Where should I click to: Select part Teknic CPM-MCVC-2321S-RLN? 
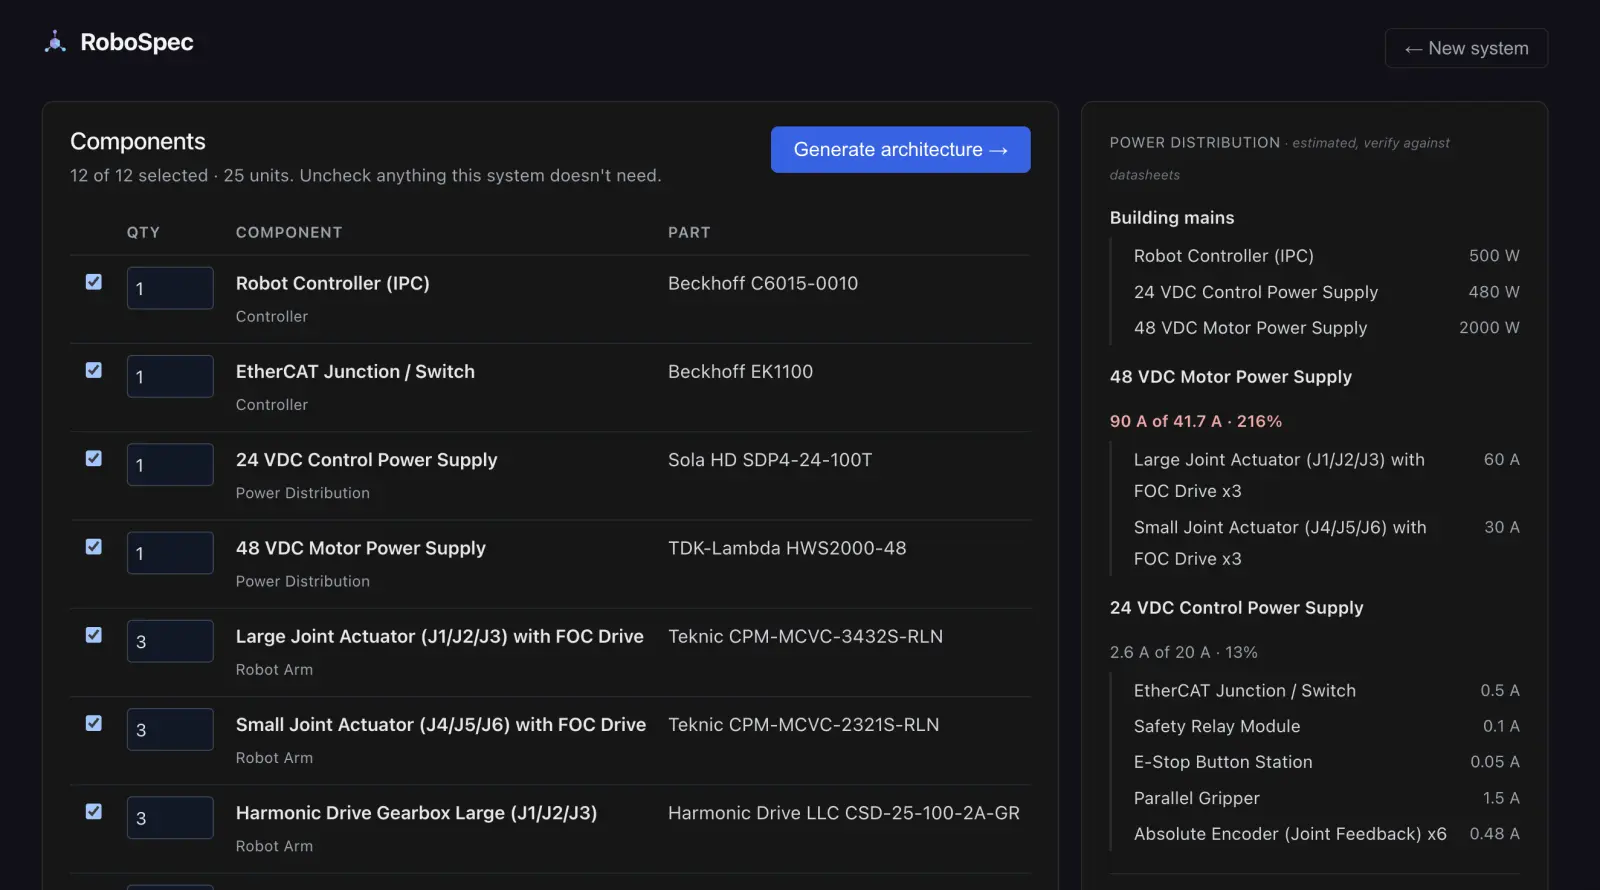click(803, 724)
